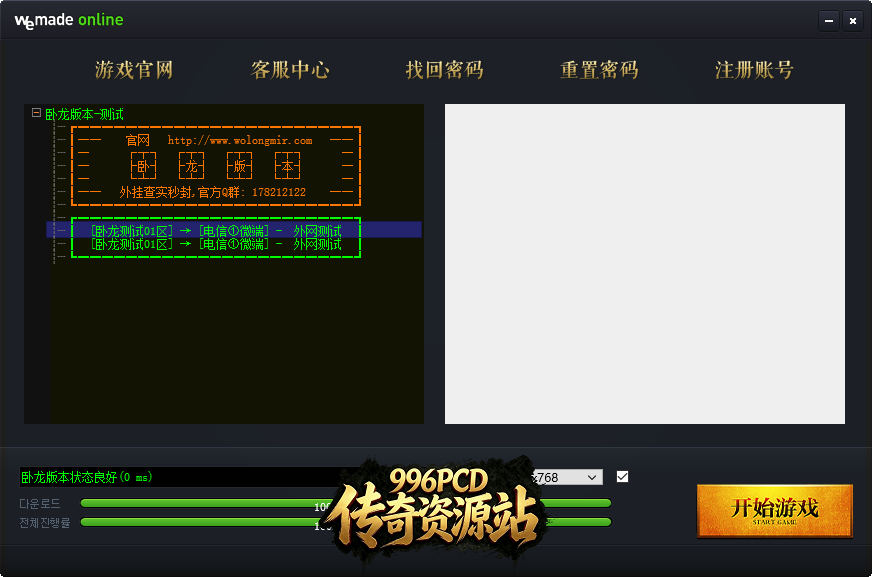
Task: Click the 注册账号 account registration tab
Action: coord(754,70)
